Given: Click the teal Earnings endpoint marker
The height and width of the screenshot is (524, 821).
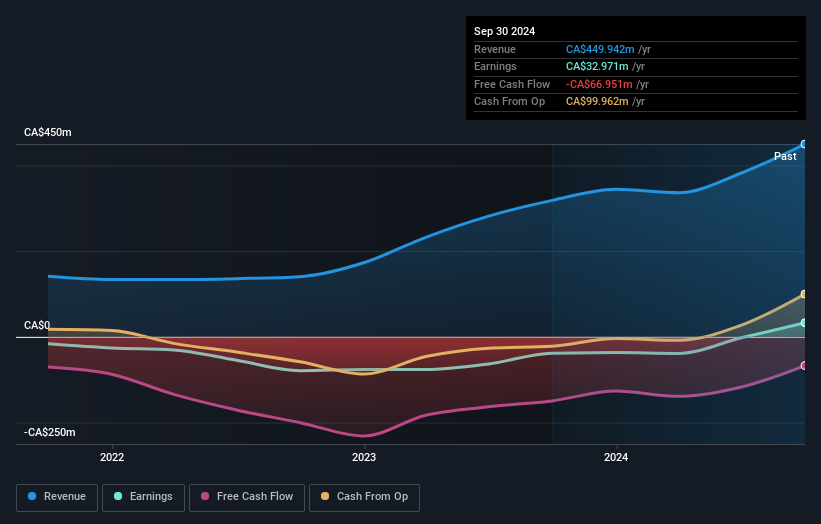Looking at the screenshot, I should click(x=804, y=323).
